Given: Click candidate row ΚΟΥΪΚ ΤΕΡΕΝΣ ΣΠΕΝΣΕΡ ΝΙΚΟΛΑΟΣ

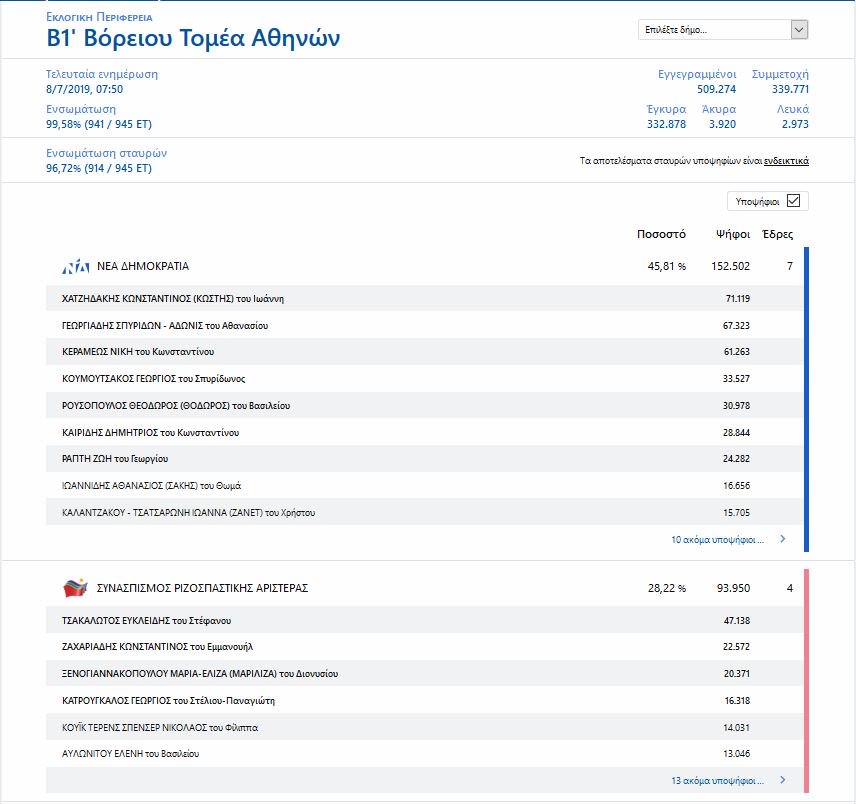Looking at the screenshot, I should pos(424,727).
